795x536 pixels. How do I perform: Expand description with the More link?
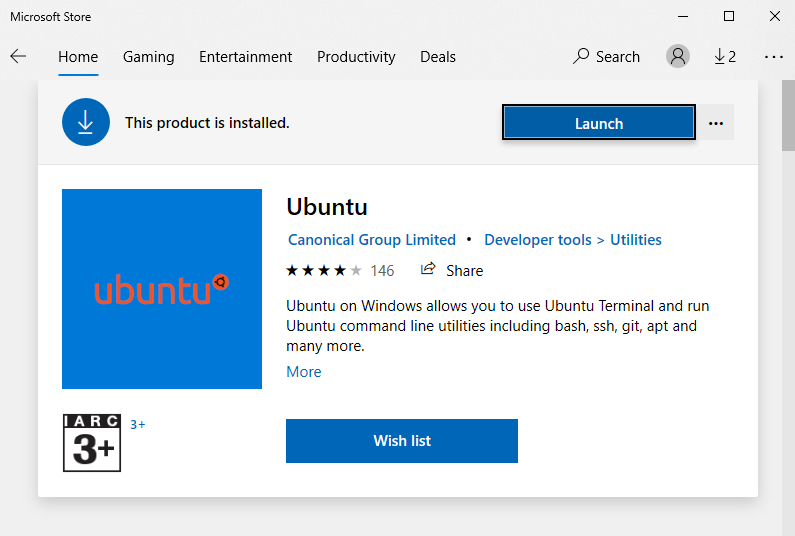pos(304,372)
